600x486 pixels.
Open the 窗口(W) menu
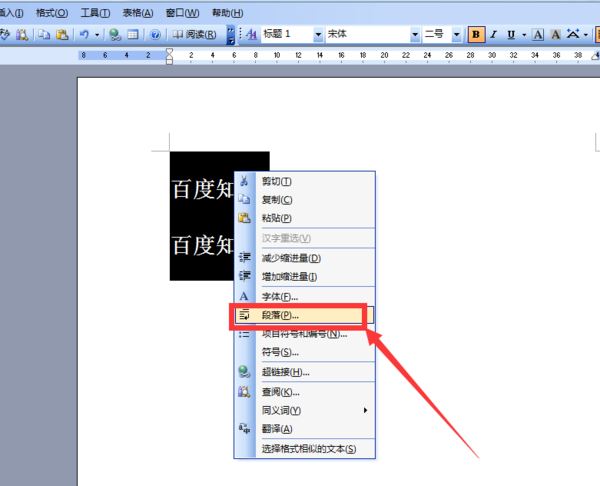(182, 13)
